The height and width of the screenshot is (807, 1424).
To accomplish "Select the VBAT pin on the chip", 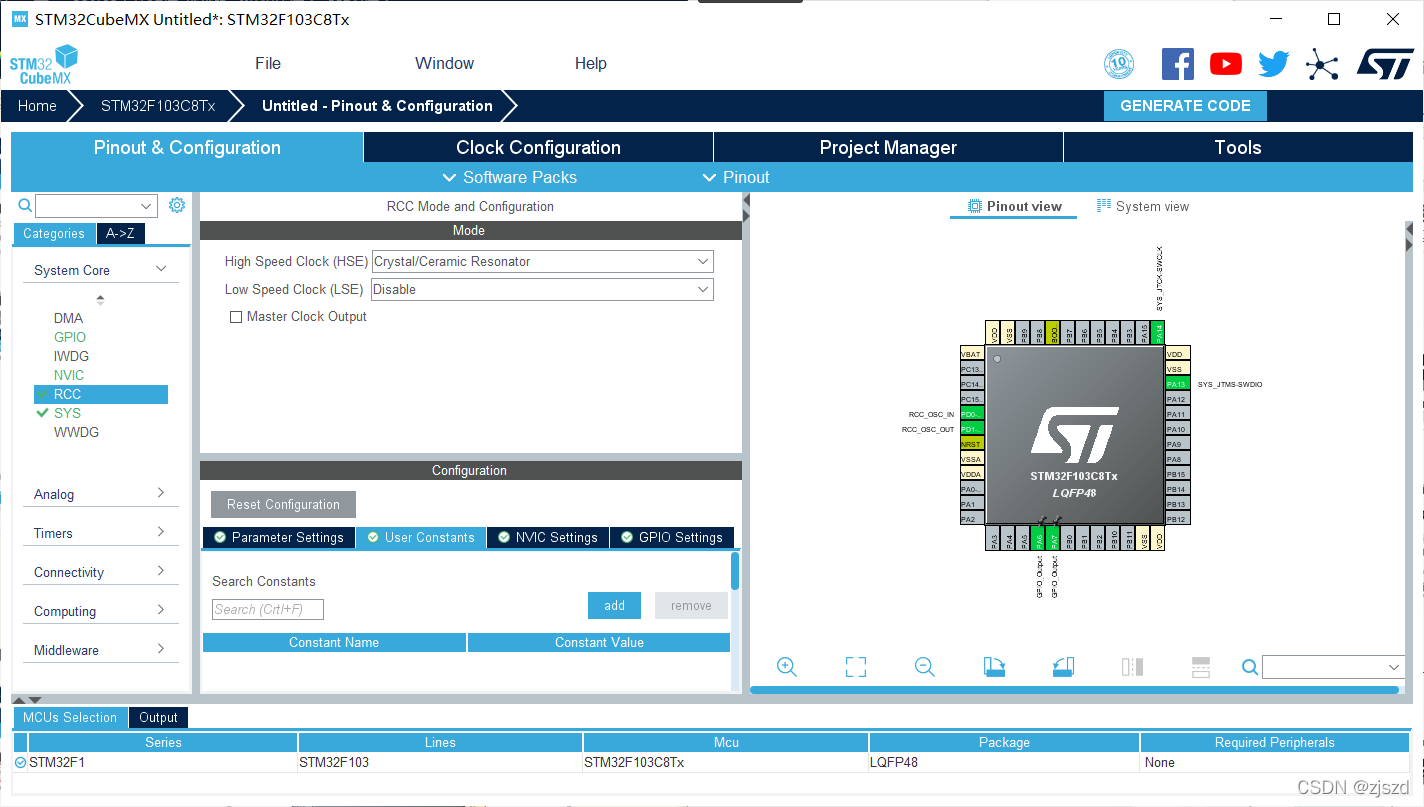I will [972, 354].
